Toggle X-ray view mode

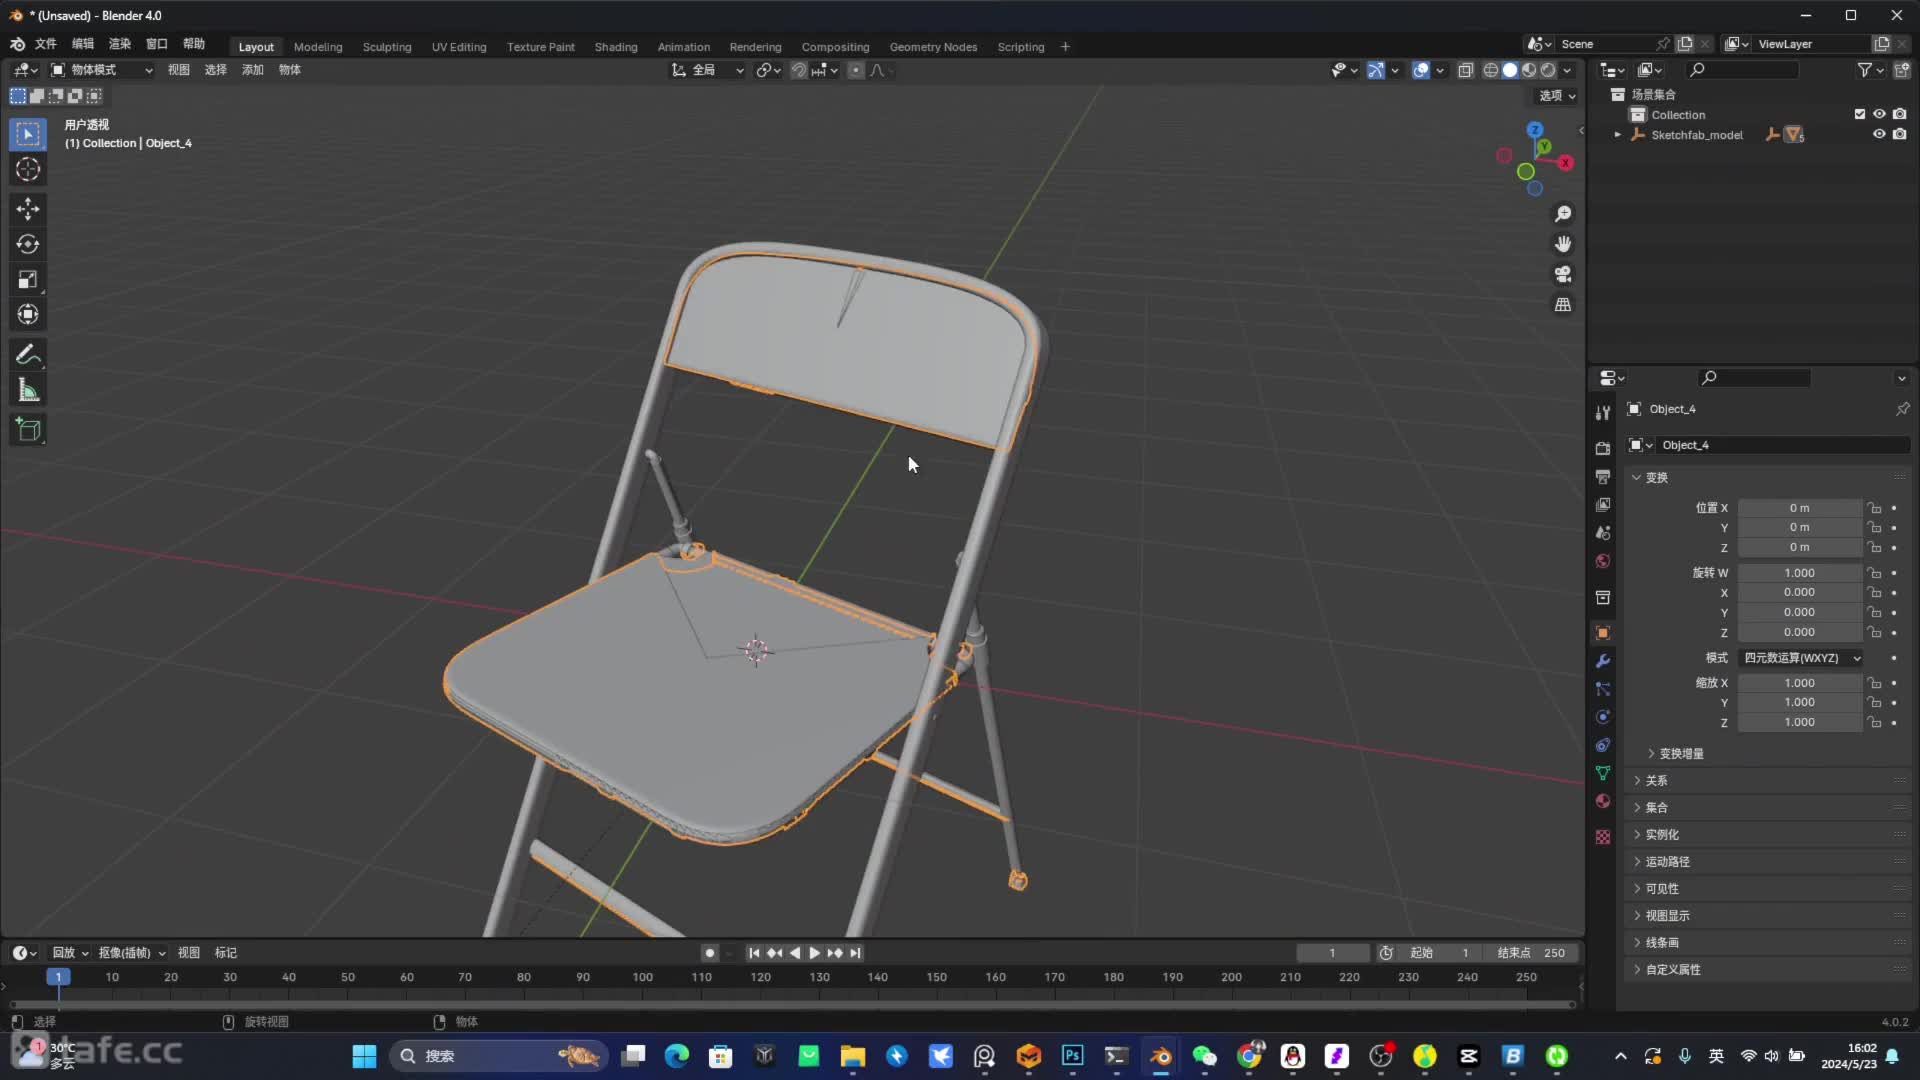click(x=1466, y=70)
